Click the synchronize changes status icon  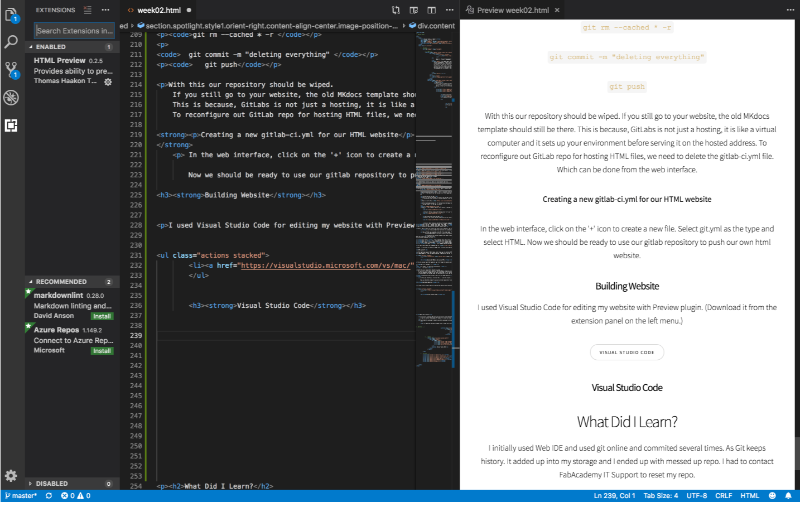point(49,496)
